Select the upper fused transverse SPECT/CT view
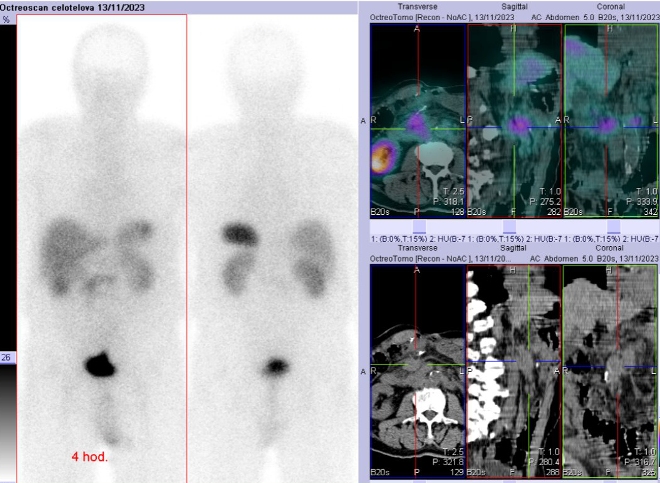Image resolution: width=660 pixels, height=483 pixels. point(418,120)
